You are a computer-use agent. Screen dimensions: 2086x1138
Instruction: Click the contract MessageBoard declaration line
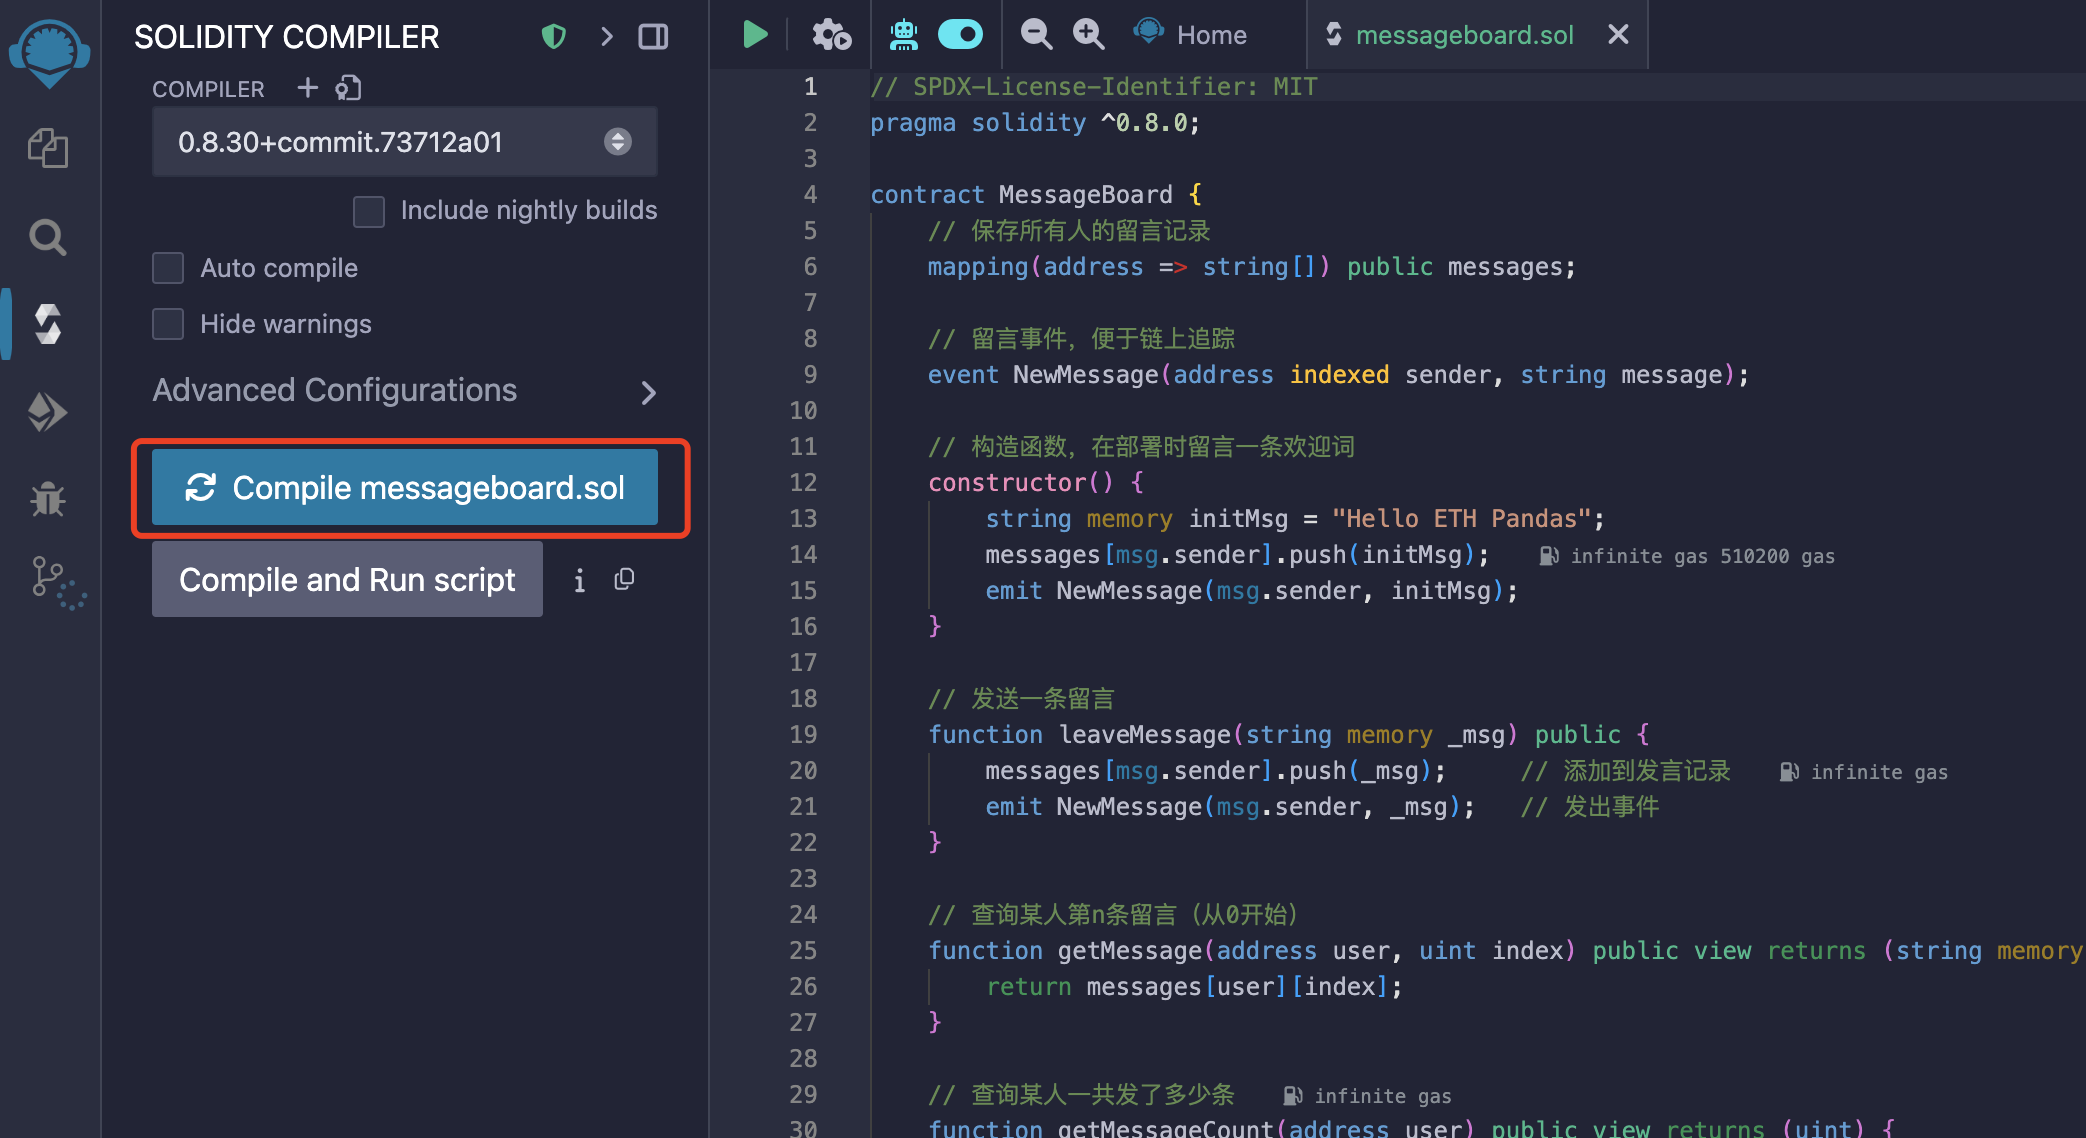point(1036,195)
